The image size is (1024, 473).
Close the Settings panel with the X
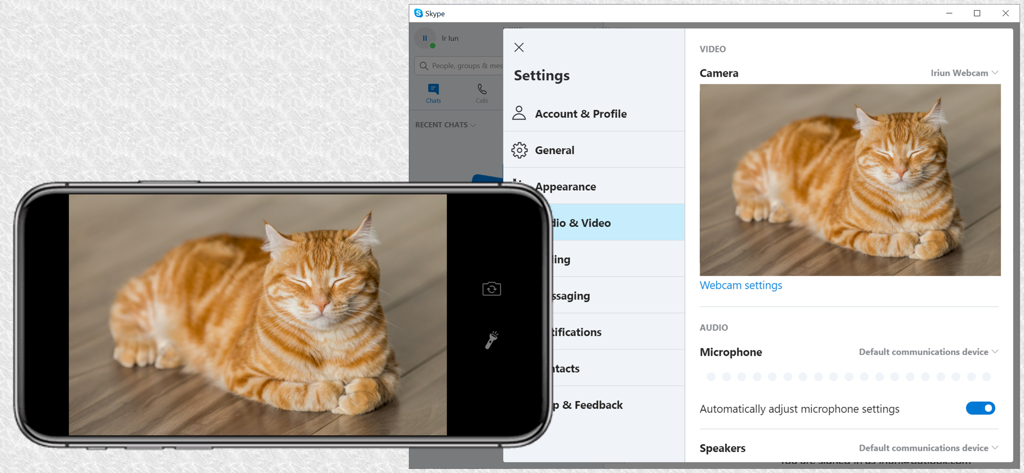click(519, 47)
